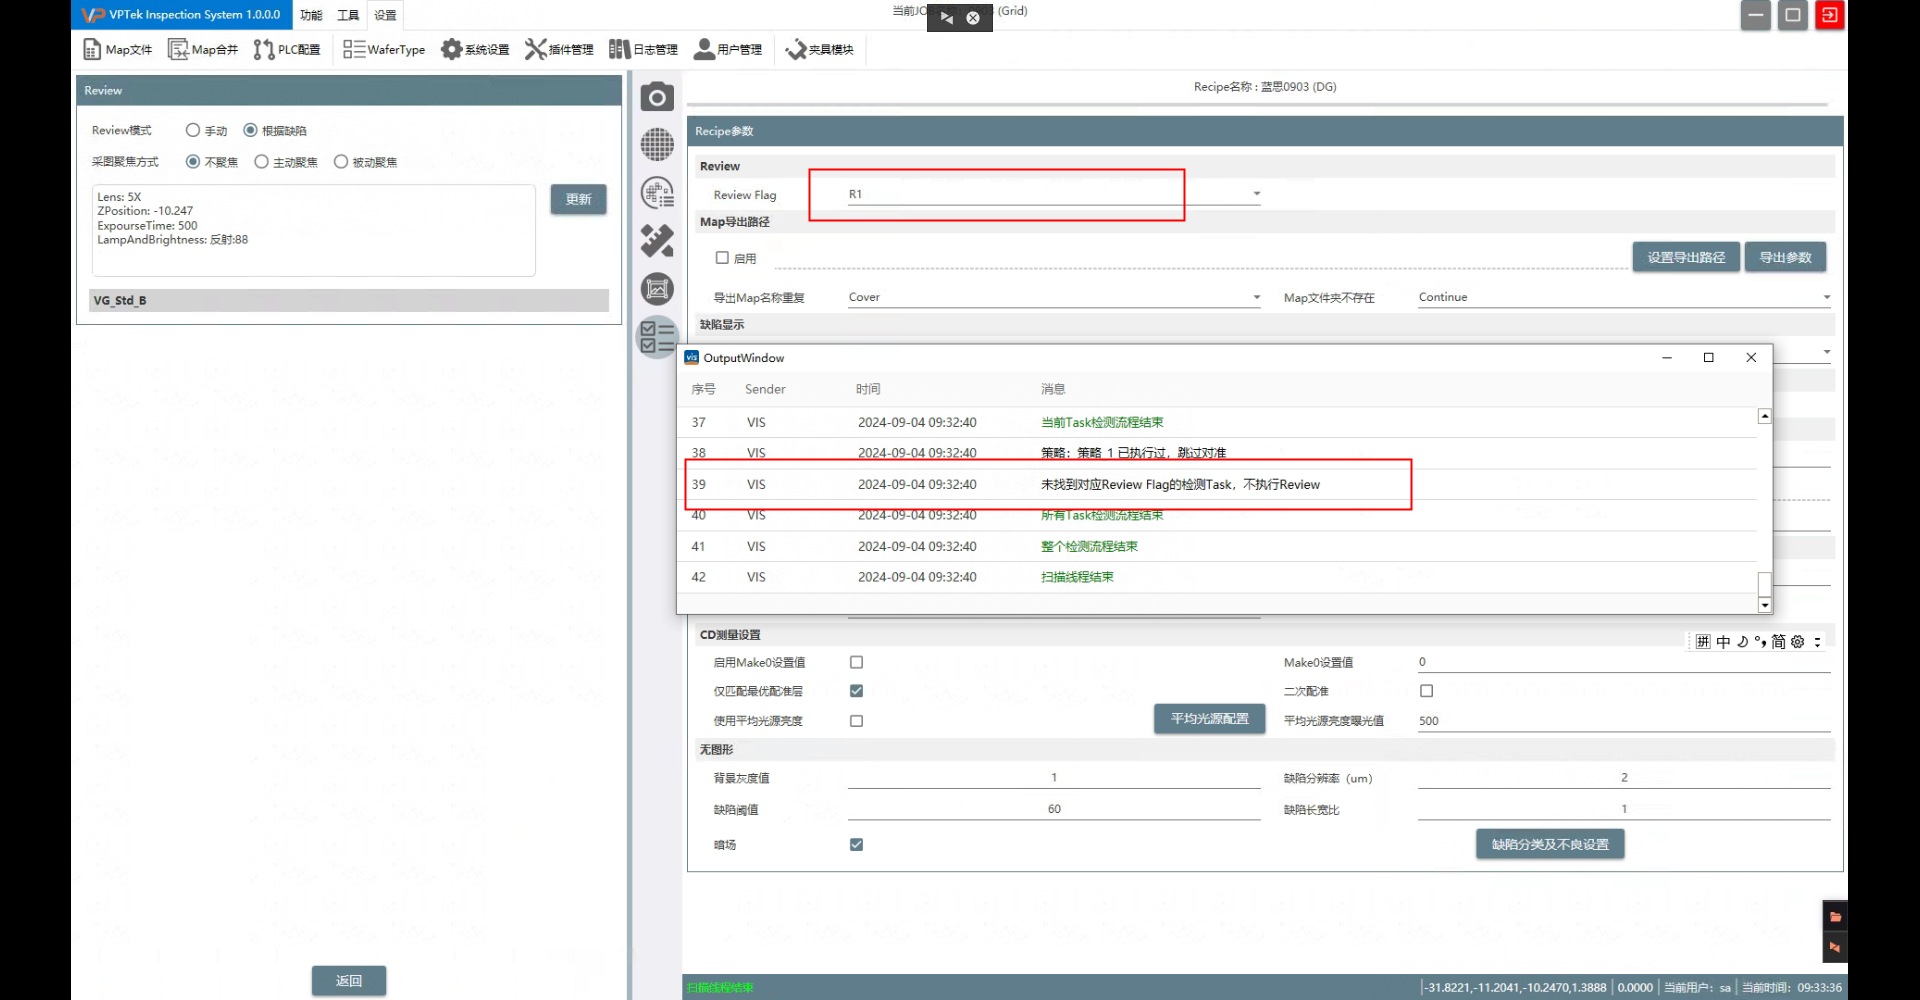Open 用户管理 toolbar item
Viewport: 1920px width, 1000px height.
coord(727,49)
